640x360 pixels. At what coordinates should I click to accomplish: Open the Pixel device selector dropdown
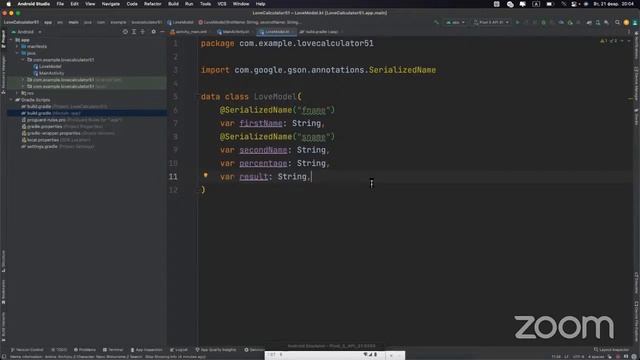point(491,22)
